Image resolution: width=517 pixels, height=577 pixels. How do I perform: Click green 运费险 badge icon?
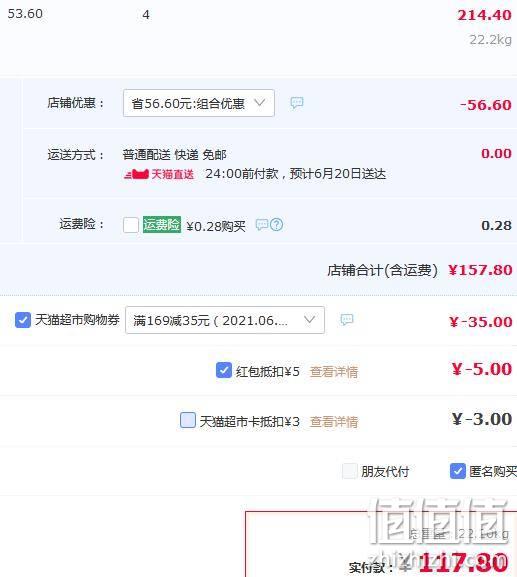(x=162, y=224)
